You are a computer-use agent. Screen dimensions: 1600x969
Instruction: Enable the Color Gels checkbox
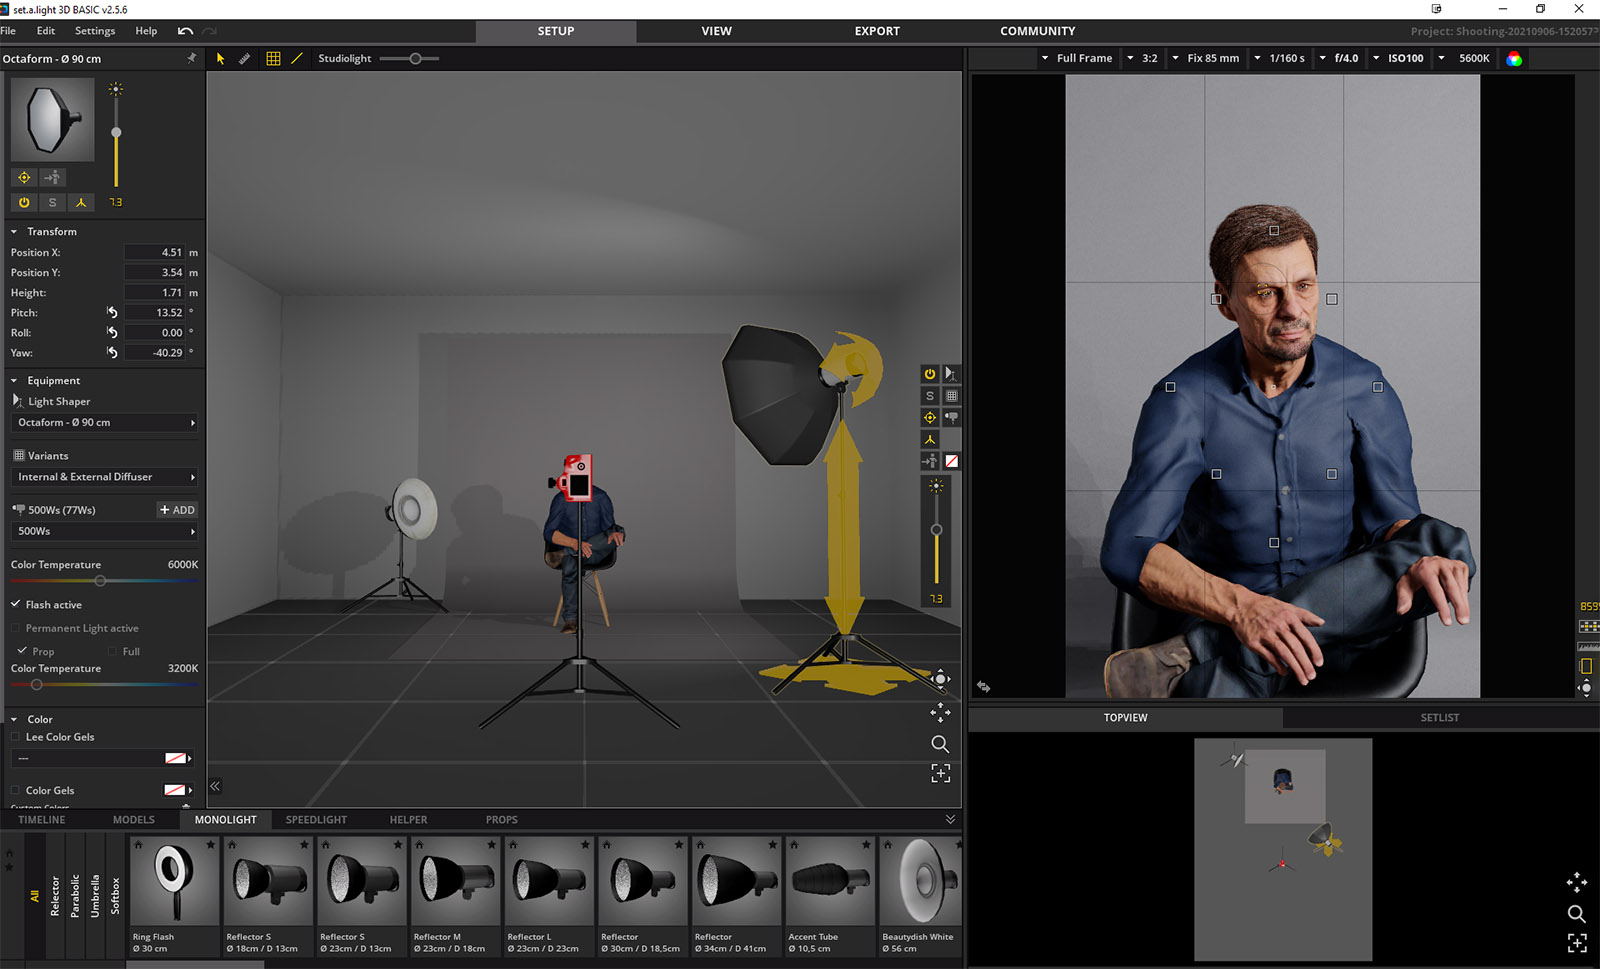point(16,790)
